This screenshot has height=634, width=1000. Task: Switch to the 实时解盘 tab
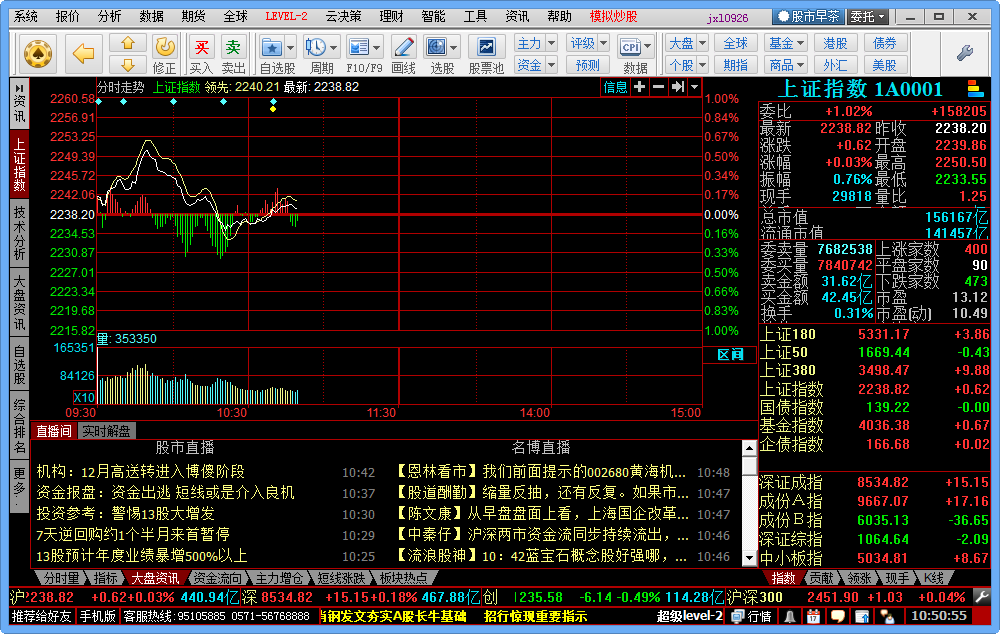pos(106,431)
